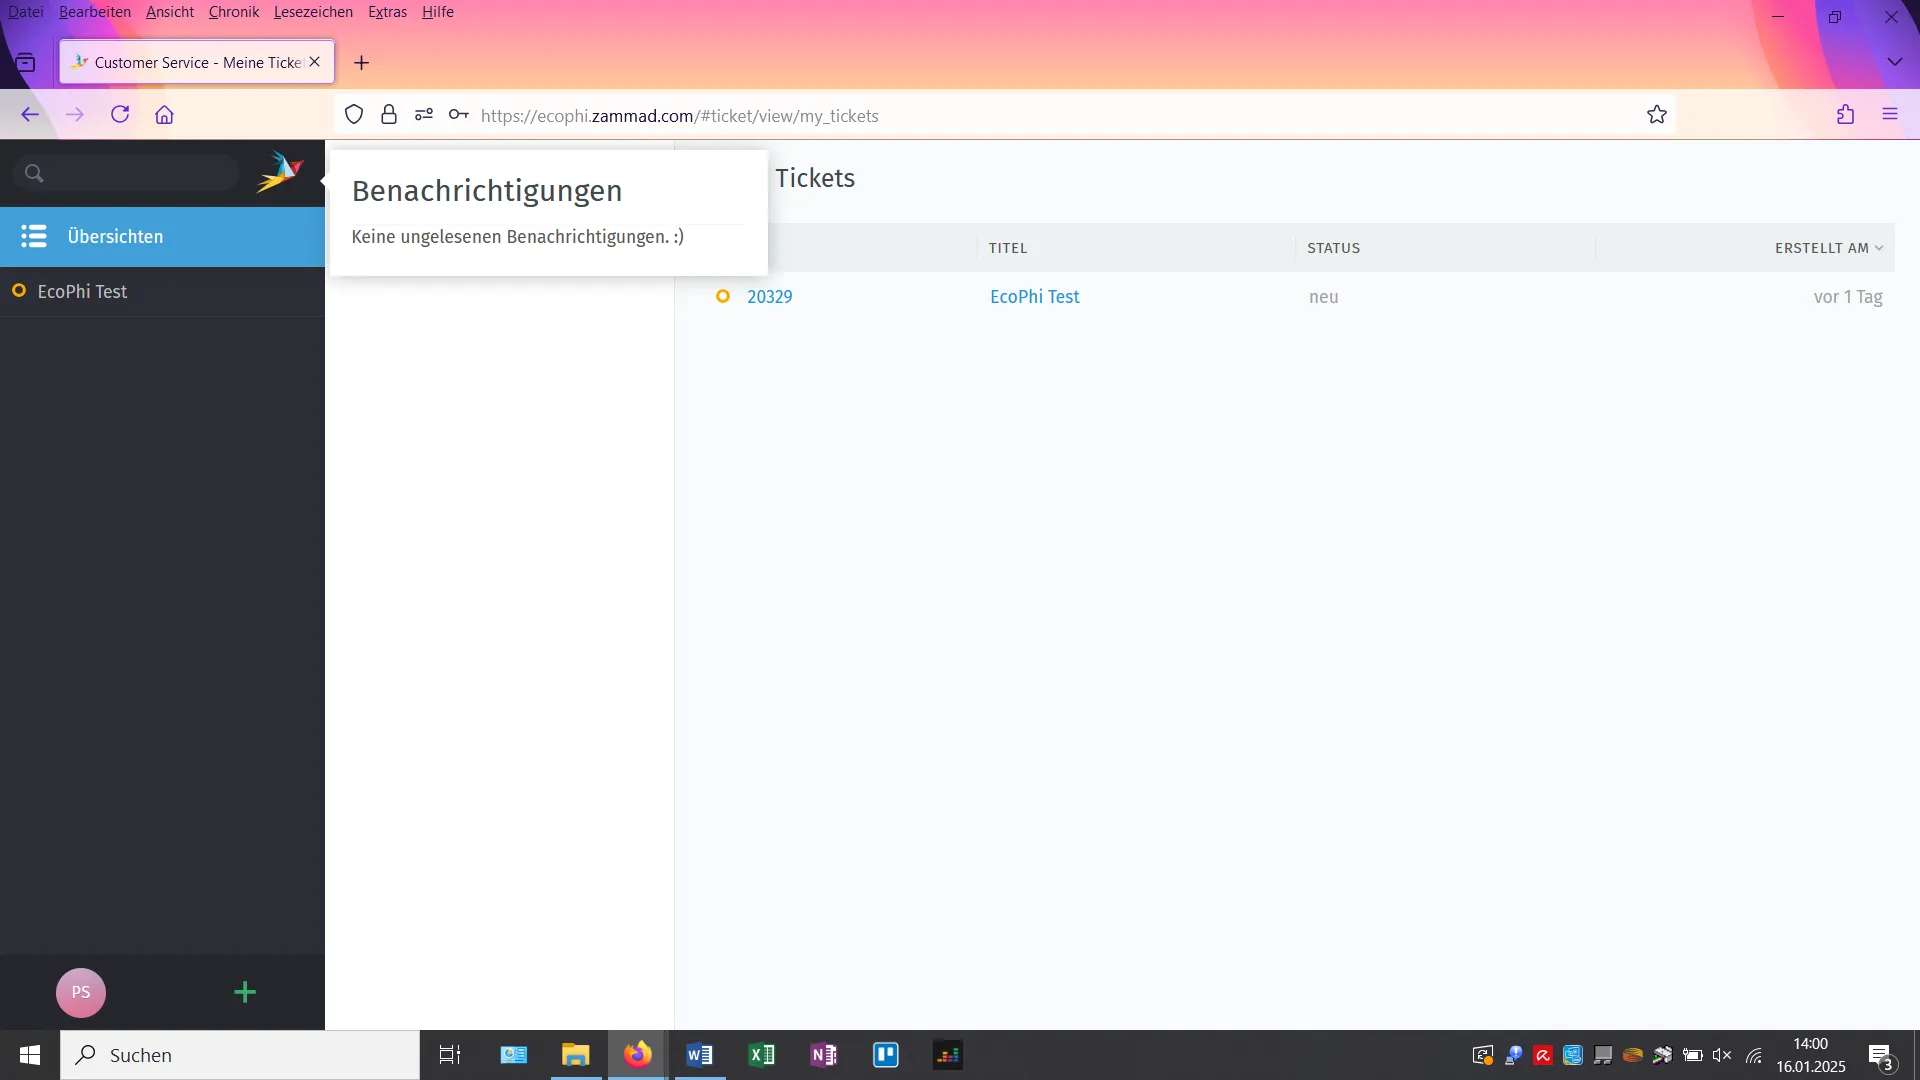The image size is (1920, 1080).
Task: Unmute the system volume in the tray
Action: click(x=1722, y=1055)
